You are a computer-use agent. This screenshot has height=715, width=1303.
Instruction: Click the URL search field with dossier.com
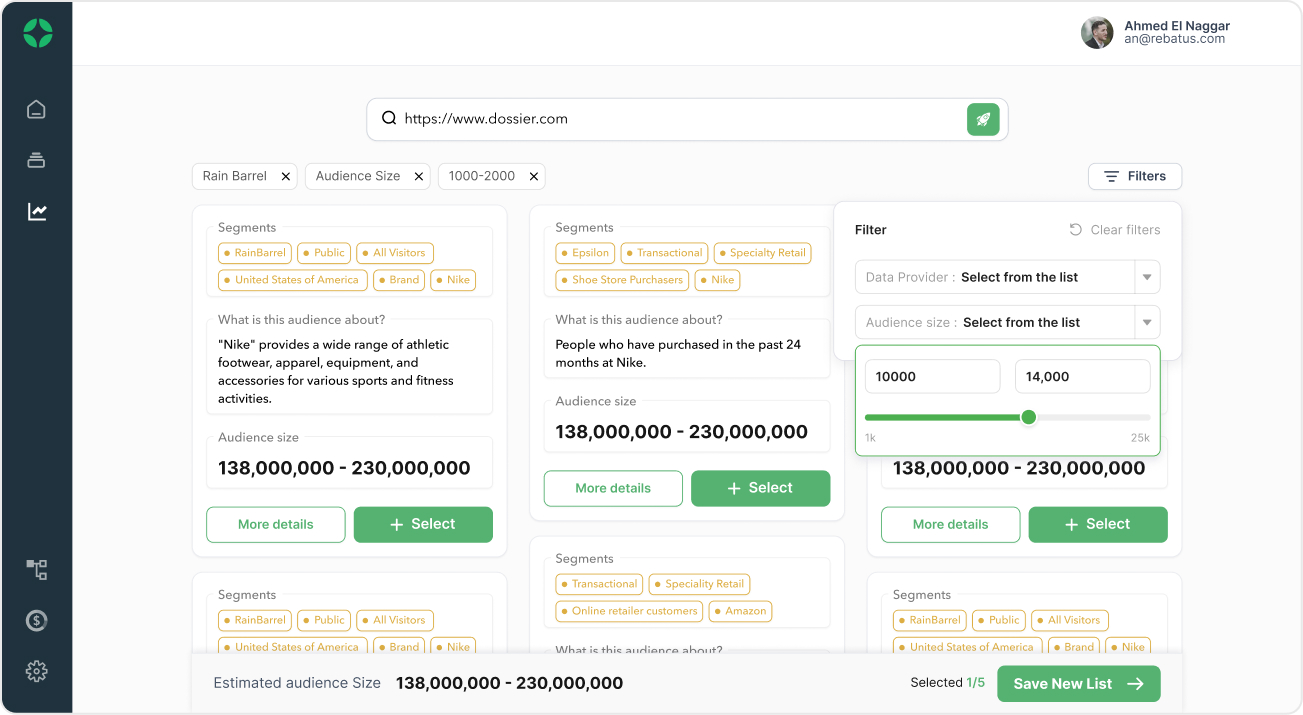pos(687,119)
